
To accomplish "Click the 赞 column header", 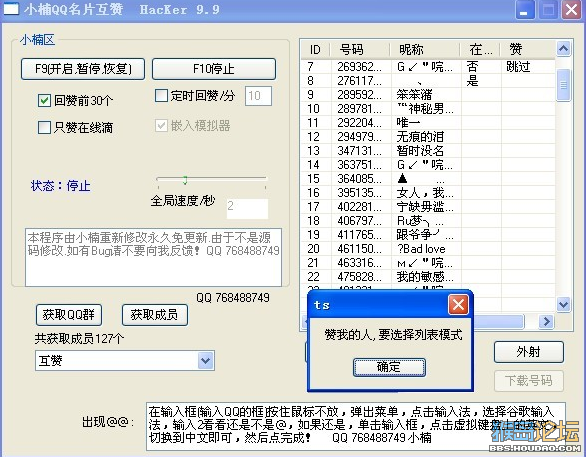I will (x=528, y=49).
